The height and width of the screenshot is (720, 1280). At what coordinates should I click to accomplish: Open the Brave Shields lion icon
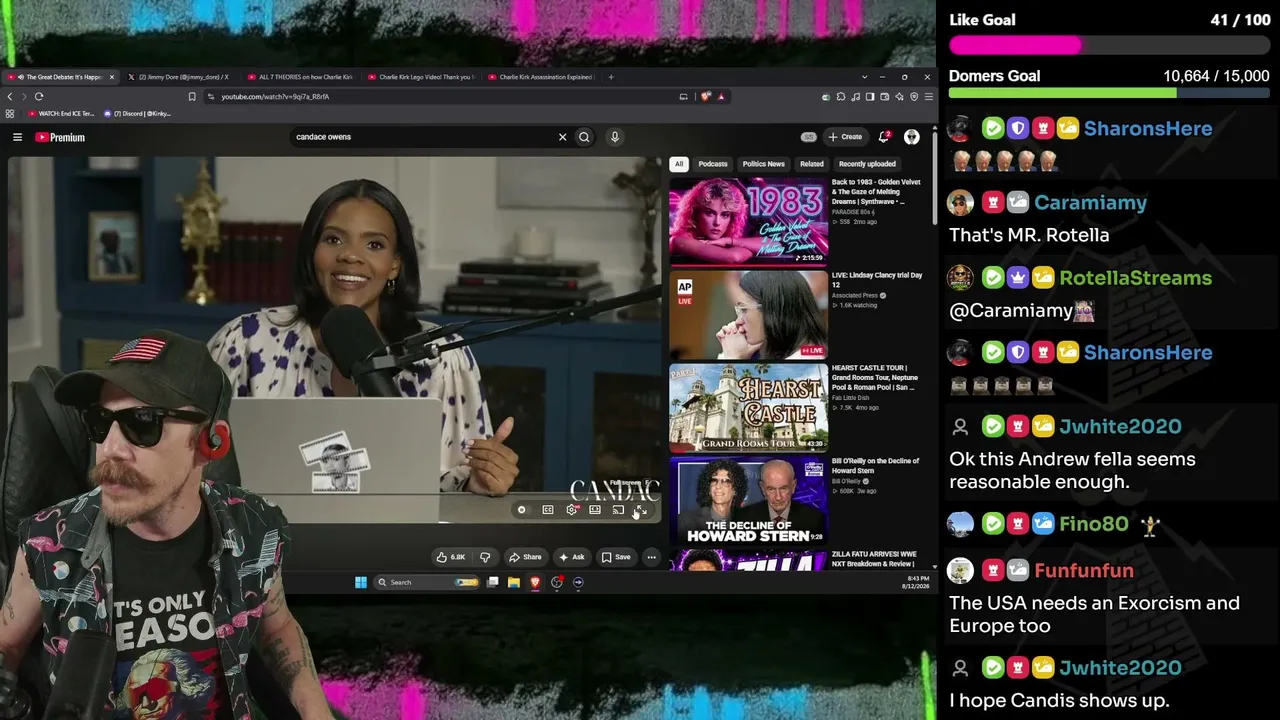pyautogui.click(x=706, y=97)
